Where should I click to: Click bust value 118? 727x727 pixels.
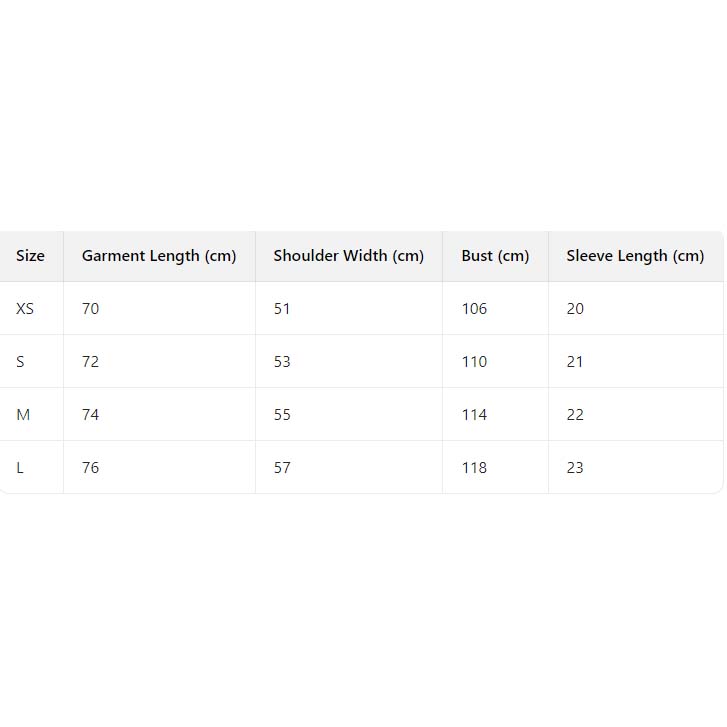point(474,468)
